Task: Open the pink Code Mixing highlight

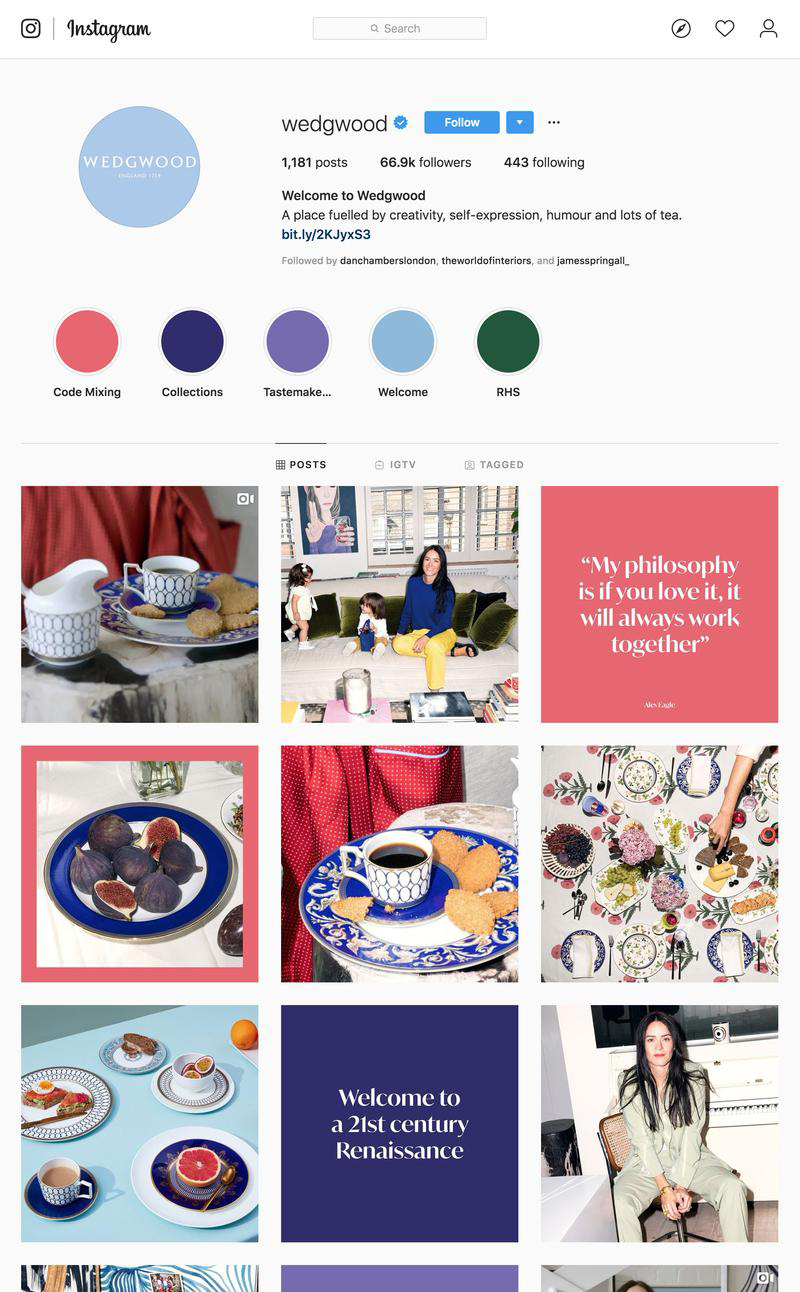Action: (x=87, y=341)
